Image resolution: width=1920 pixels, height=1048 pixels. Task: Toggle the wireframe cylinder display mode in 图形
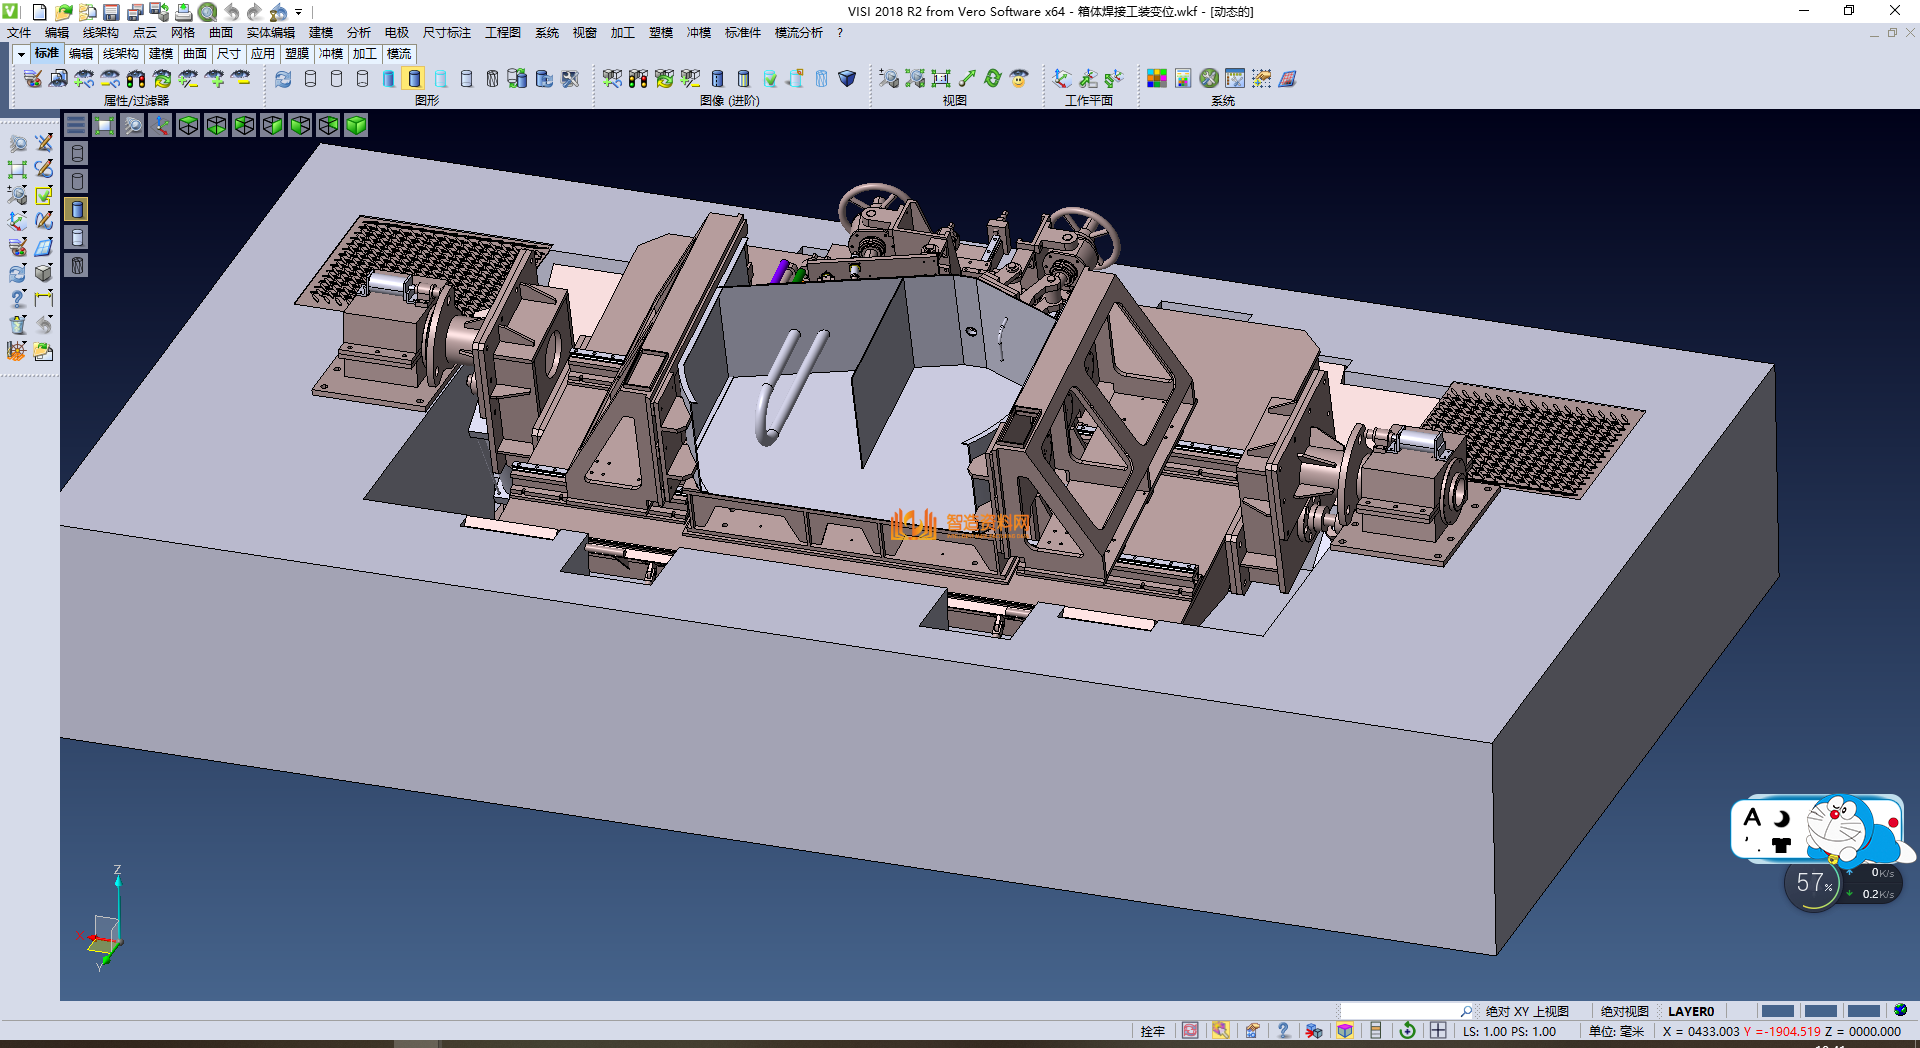point(310,79)
